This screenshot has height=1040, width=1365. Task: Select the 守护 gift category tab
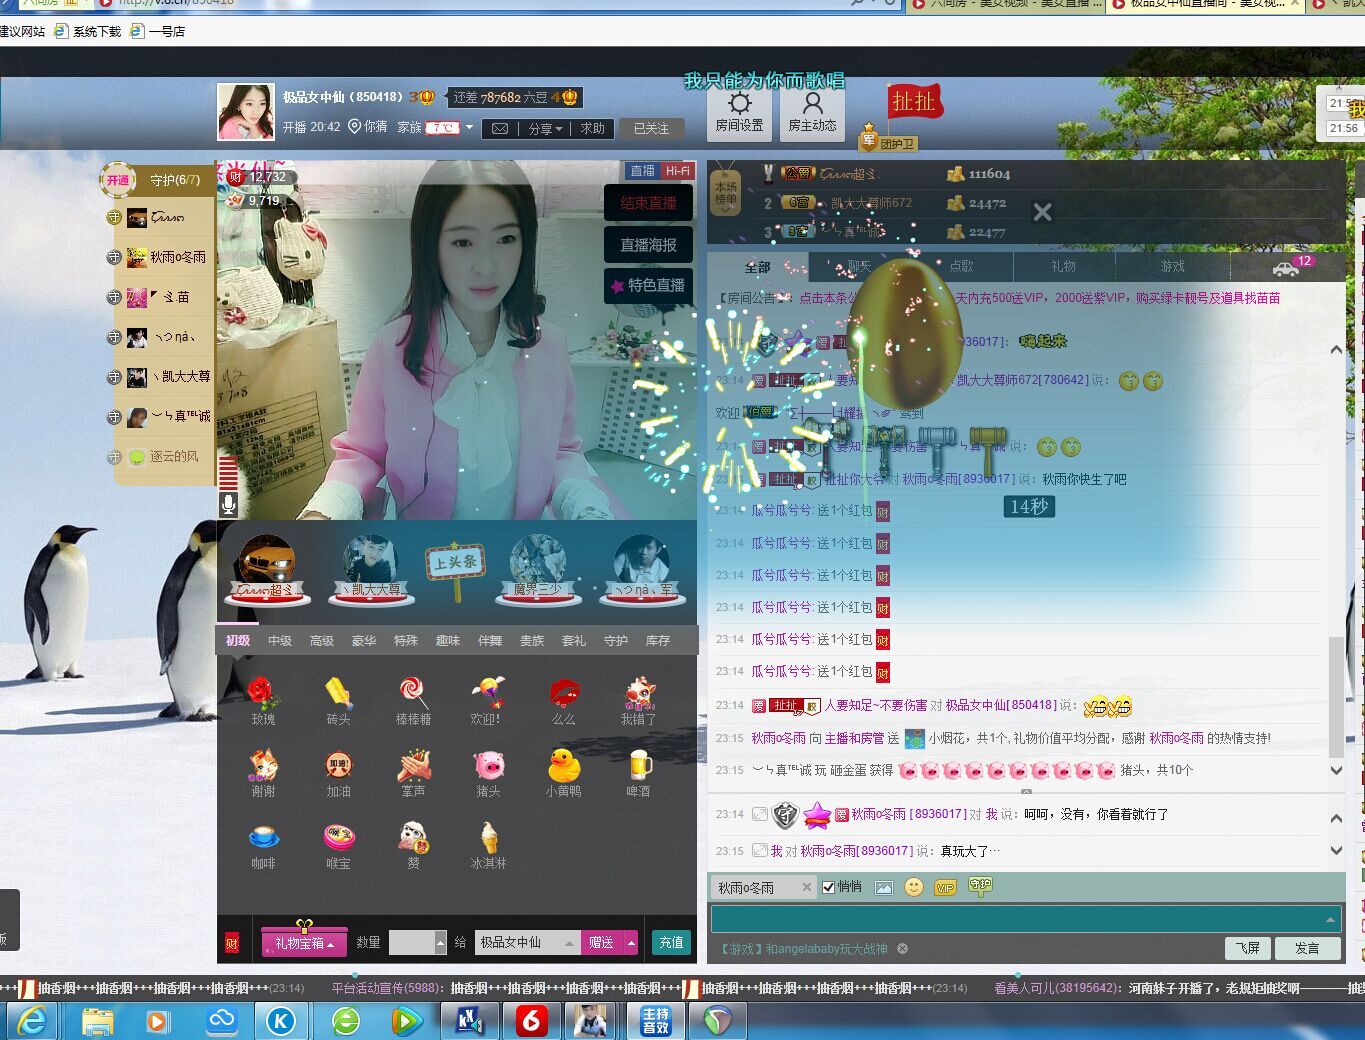(616, 640)
